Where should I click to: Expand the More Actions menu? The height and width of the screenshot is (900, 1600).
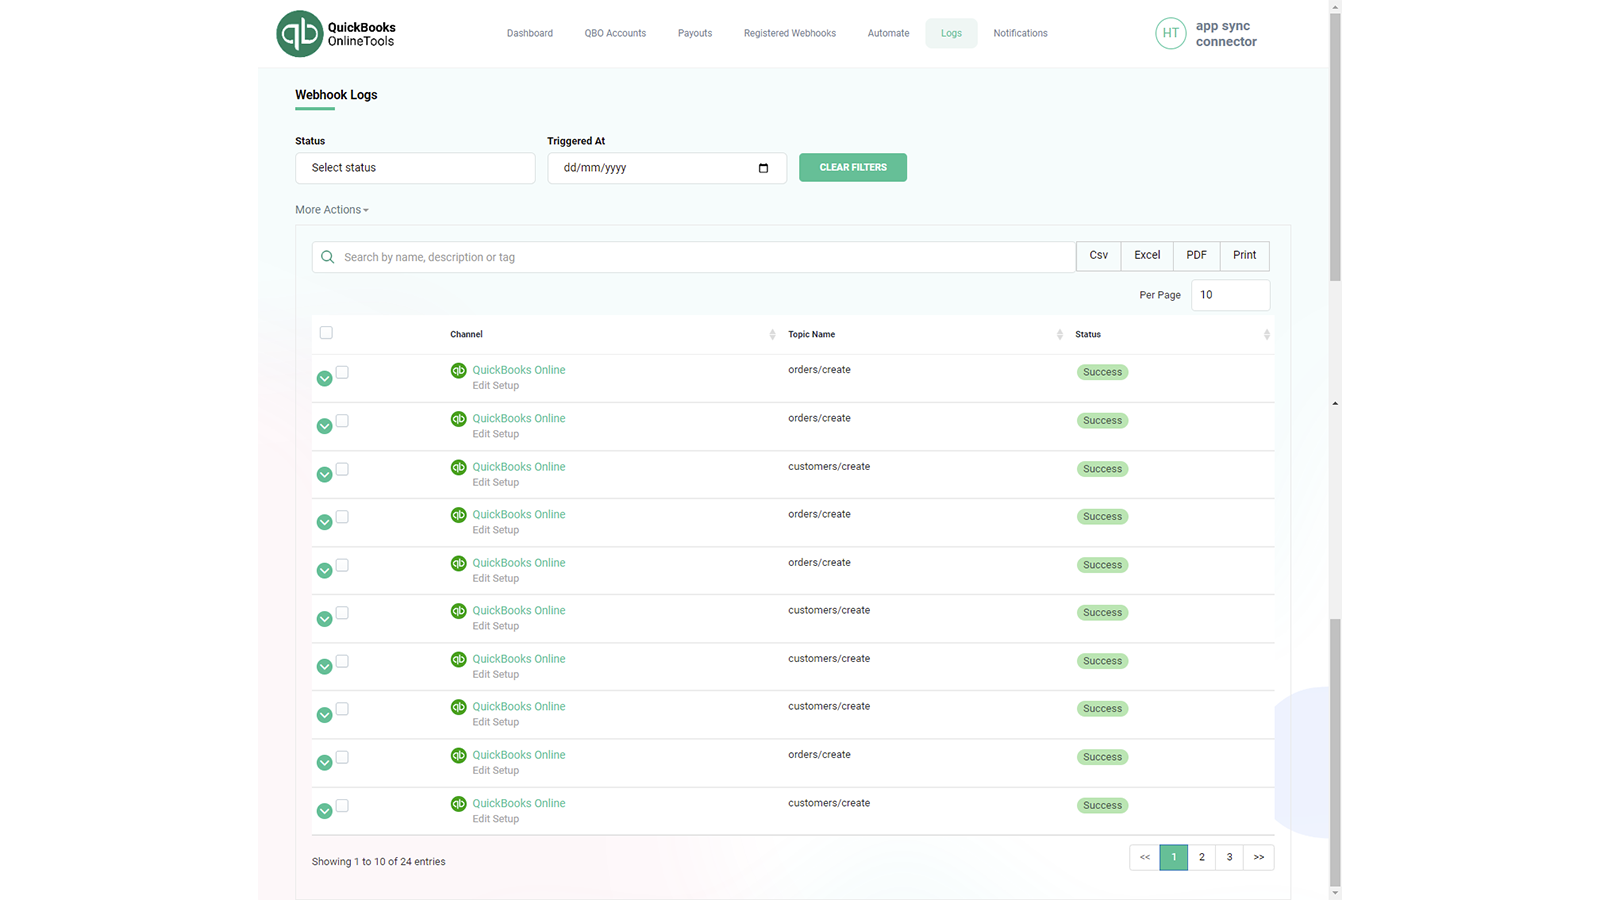pos(332,210)
